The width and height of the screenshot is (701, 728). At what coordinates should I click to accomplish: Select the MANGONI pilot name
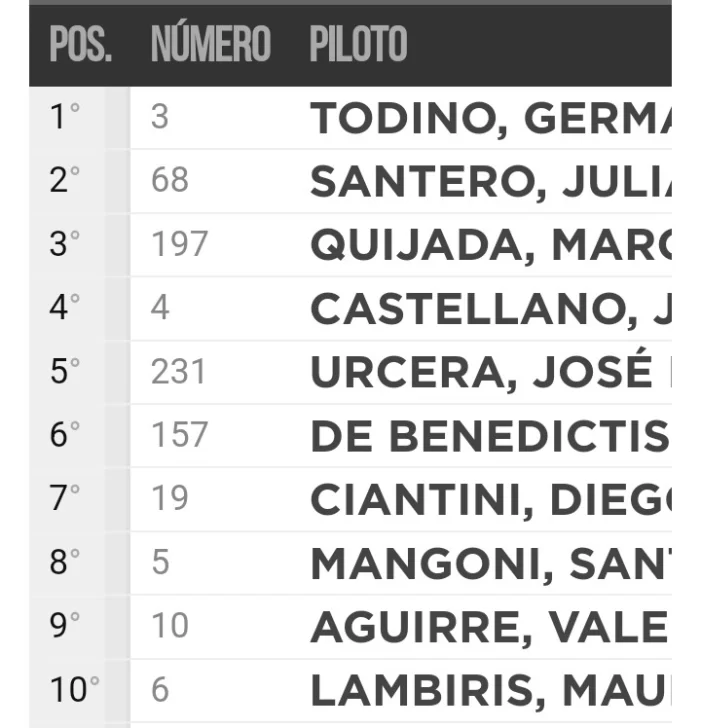coord(490,563)
